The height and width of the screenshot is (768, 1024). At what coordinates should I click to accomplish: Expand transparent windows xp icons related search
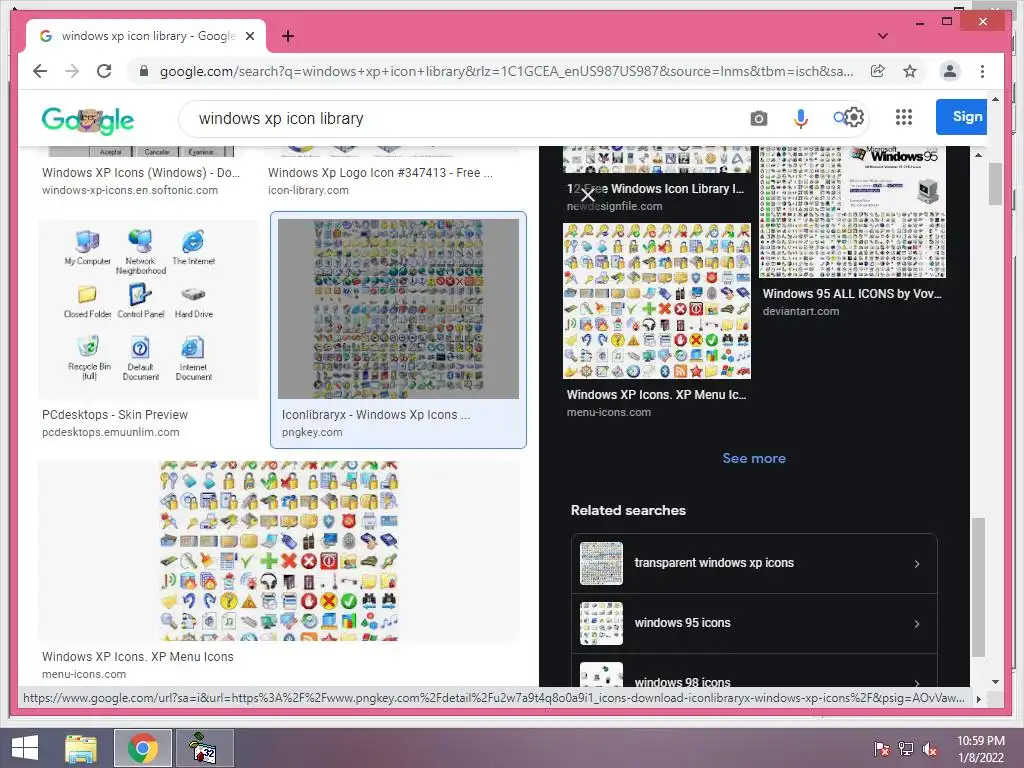[754, 563]
